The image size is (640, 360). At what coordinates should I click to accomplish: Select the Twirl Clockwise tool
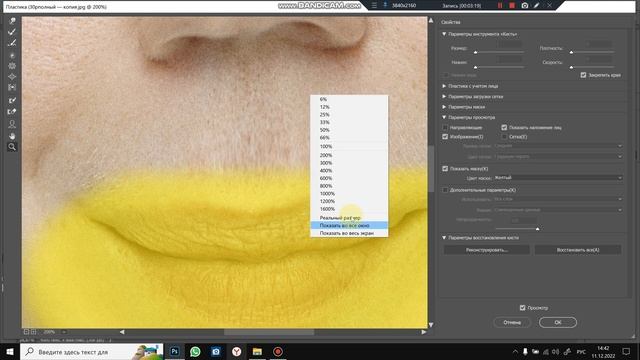[12, 55]
